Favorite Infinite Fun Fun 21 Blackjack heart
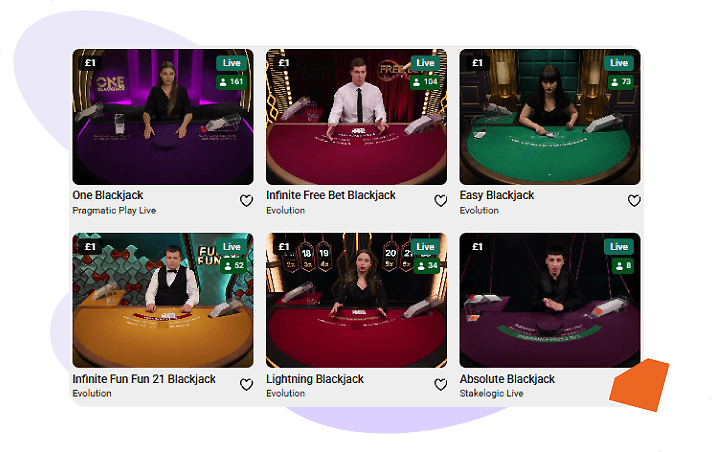The height and width of the screenshot is (452, 712). (247, 385)
